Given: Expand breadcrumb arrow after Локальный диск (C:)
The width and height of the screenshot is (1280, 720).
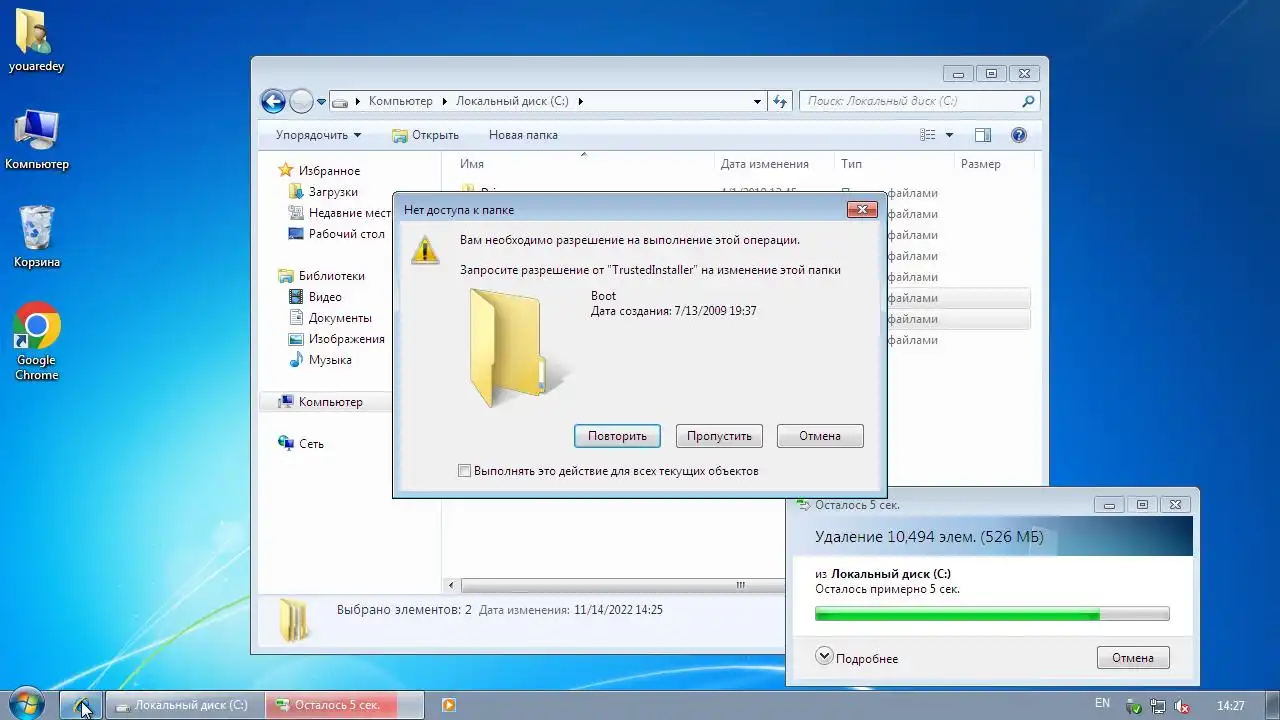Looking at the screenshot, I should [580, 101].
